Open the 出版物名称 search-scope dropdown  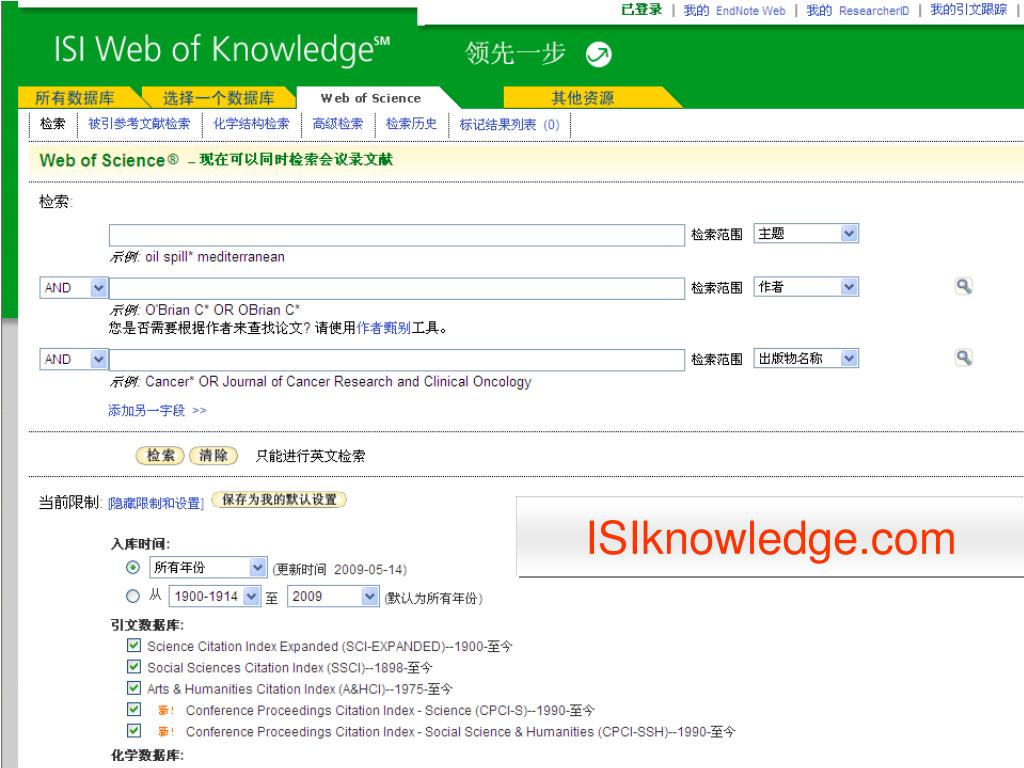(806, 359)
